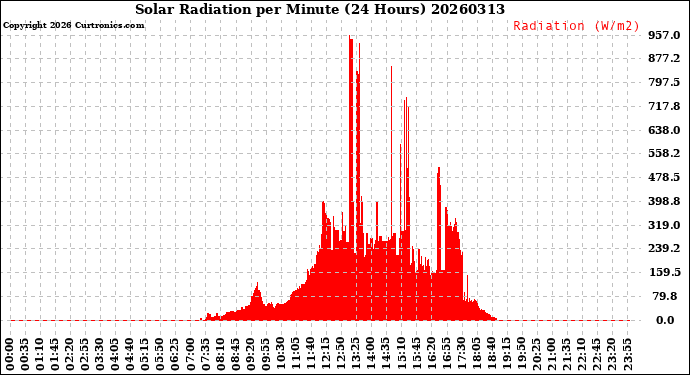This screenshot has width=690, height=375.
Task: Click the 398.8 y-axis value
Action: point(664,201)
